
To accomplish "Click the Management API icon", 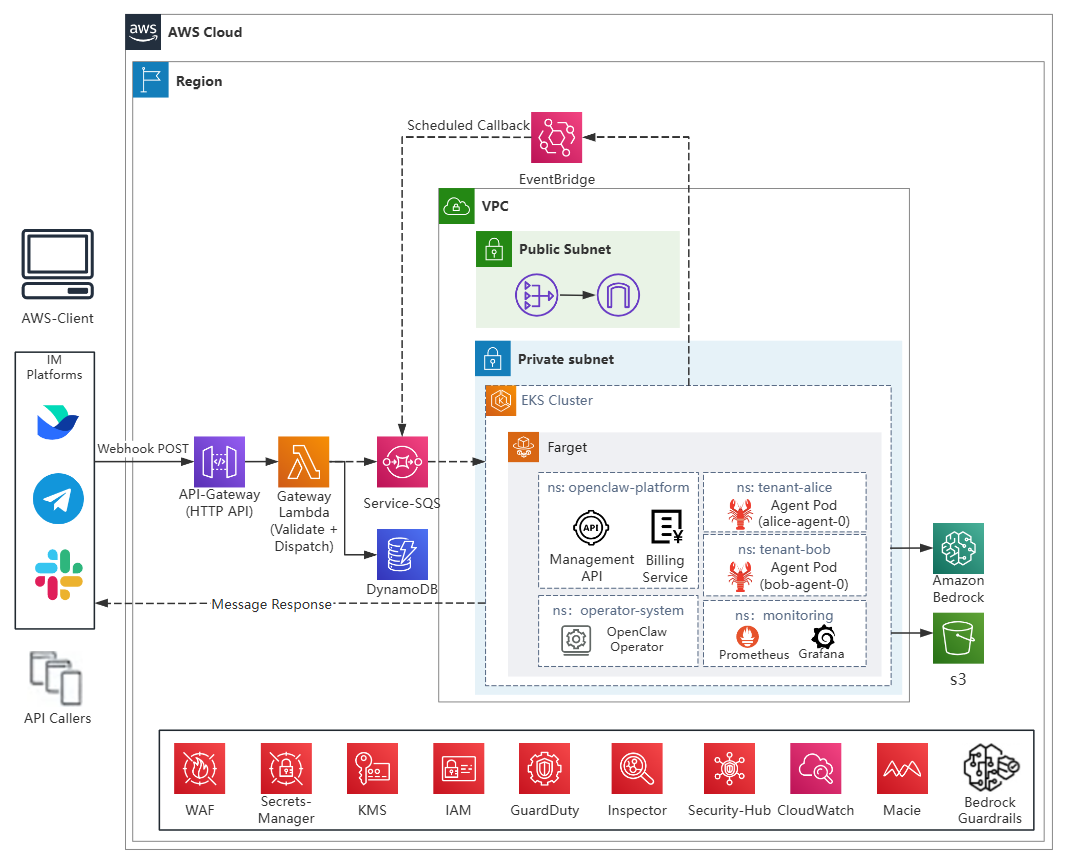I will coord(591,528).
